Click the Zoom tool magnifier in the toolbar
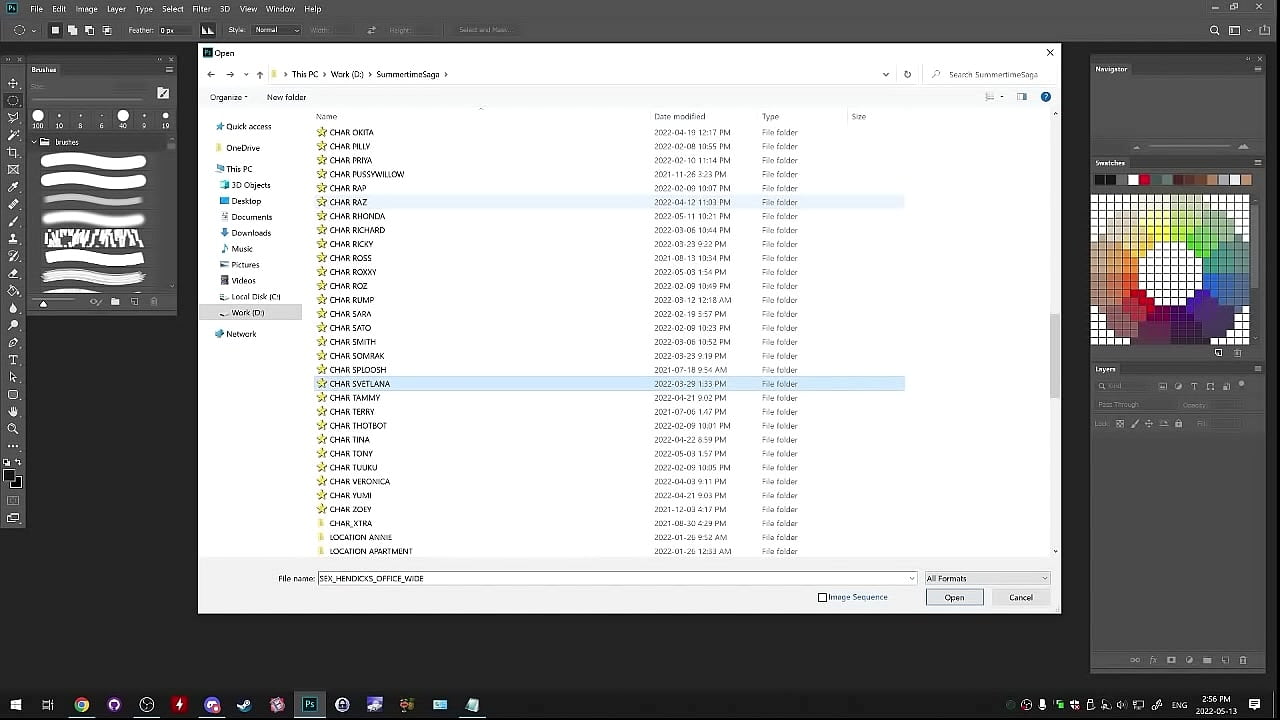1280x720 pixels. (x=13, y=428)
